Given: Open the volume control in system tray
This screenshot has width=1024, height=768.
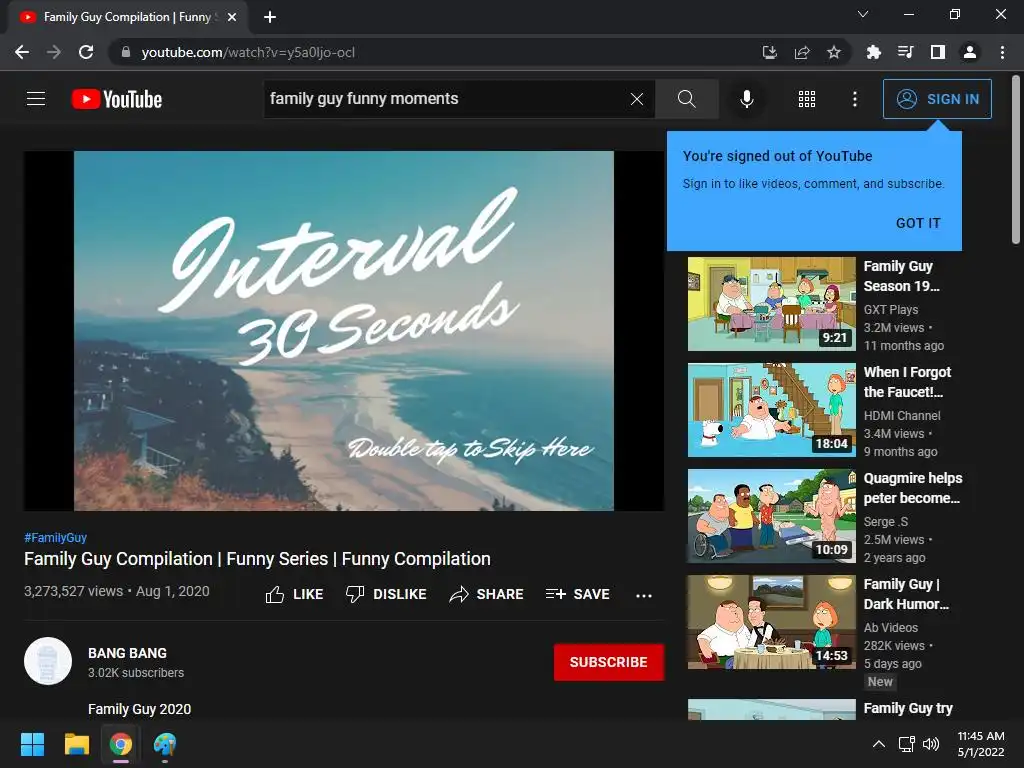Looking at the screenshot, I should (931, 744).
